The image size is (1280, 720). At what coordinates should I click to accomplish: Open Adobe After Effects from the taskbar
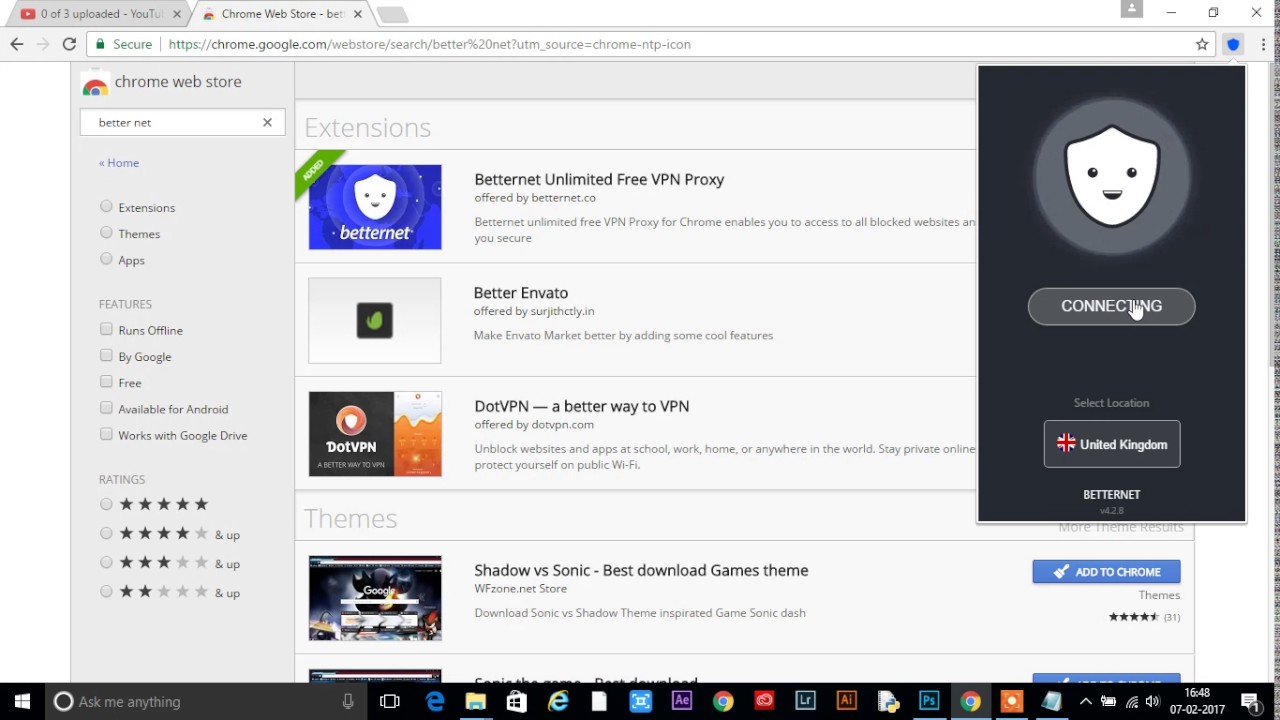(x=682, y=701)
